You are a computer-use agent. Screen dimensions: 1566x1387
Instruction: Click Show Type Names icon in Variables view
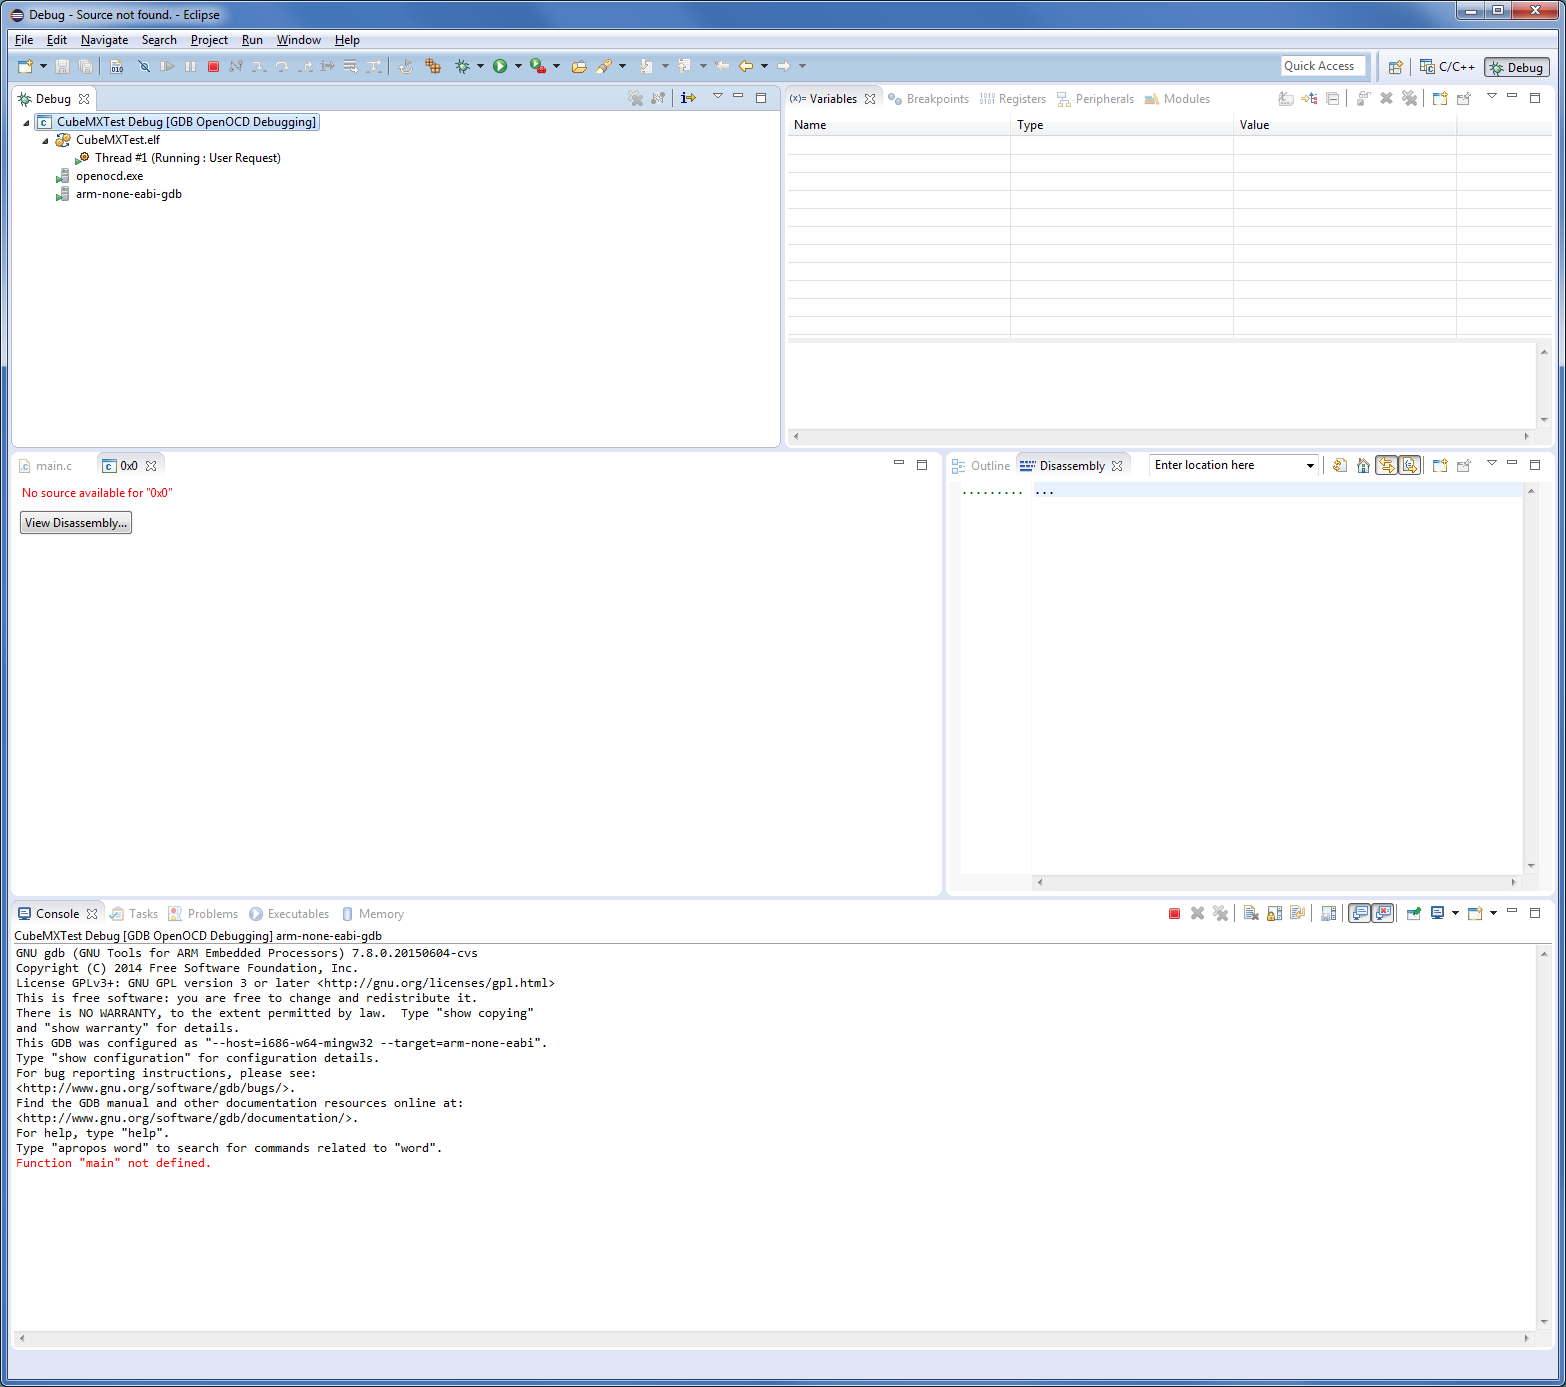pos(1286,98)
